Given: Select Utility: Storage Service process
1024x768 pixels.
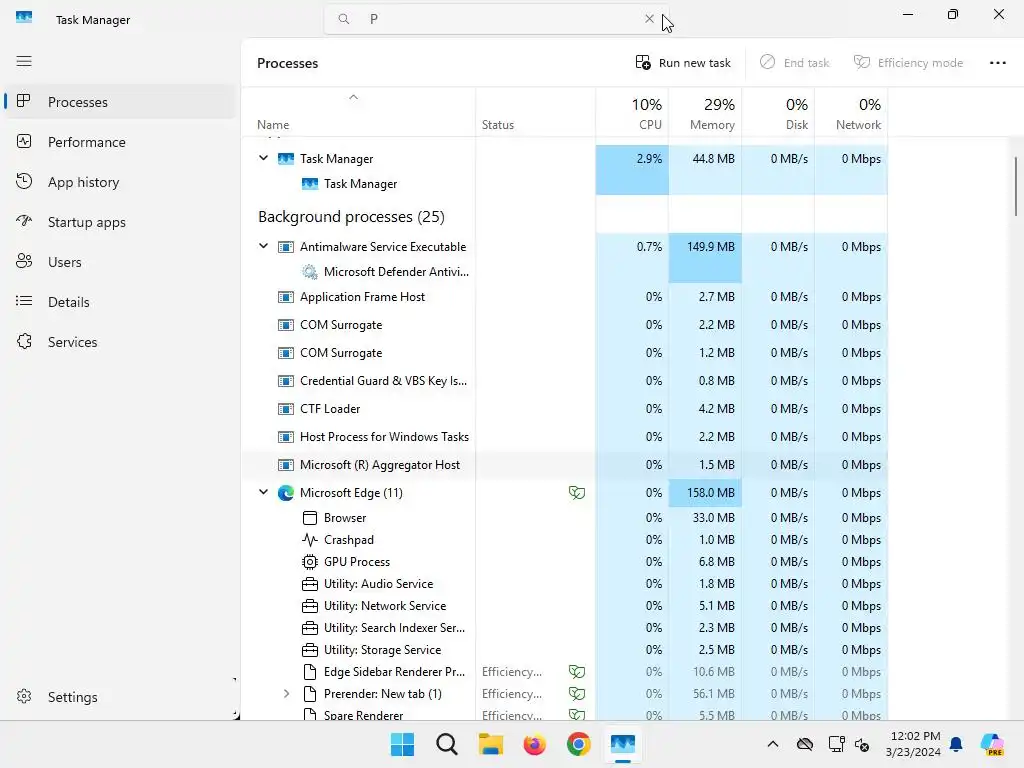Looking at the screenshot, I should tap(565, 650).
